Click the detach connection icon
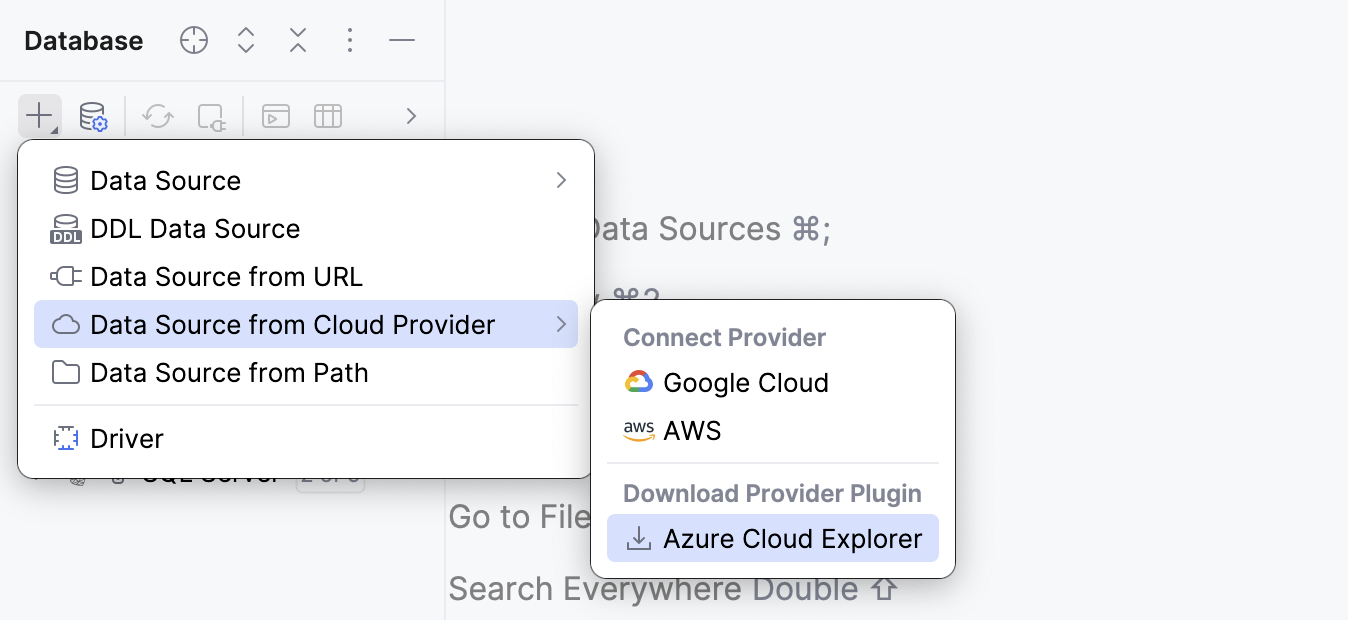The width and height of the screenshot is (1348, 620). [x=211, y=116]
